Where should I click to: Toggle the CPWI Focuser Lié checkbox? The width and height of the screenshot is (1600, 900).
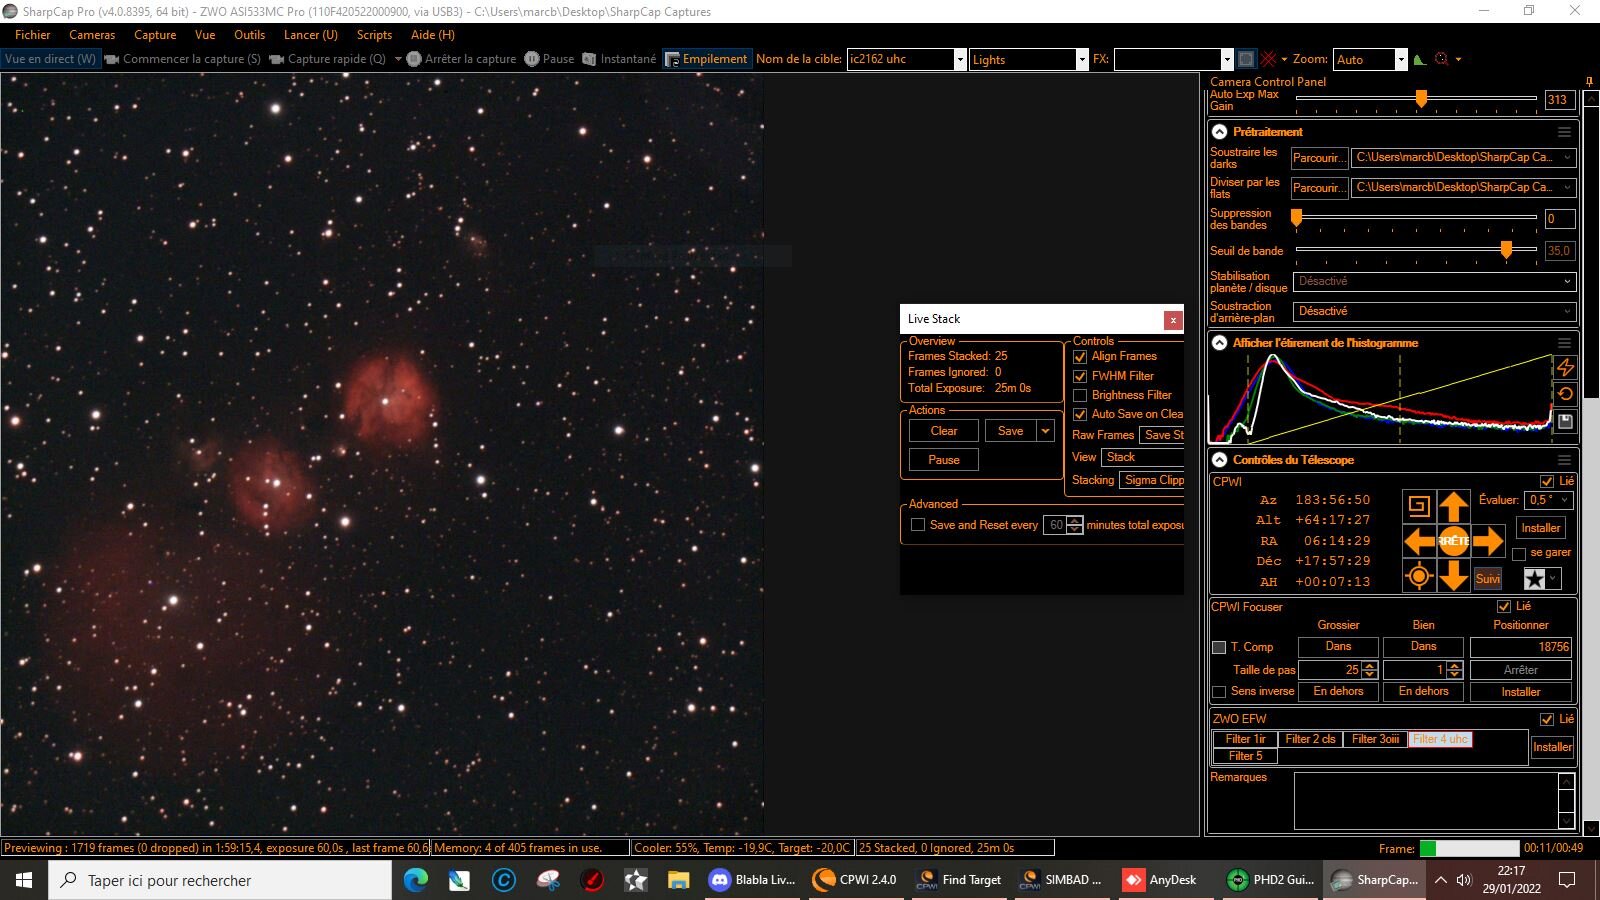(x=1504, y=607)
